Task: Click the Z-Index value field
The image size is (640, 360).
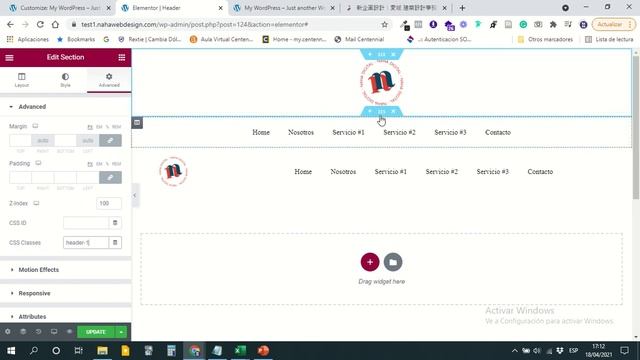Action: coord(109,203)
